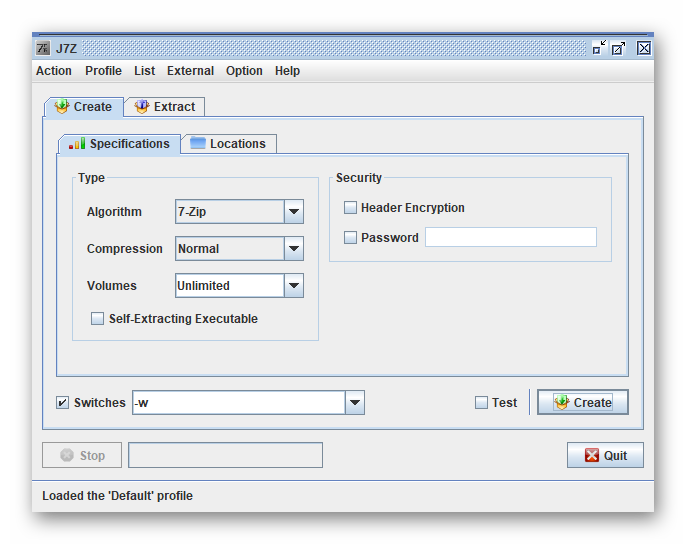Click the iconify window button in title bar
The width and height of the screenshot is (686, 544).
click(599, 48)
